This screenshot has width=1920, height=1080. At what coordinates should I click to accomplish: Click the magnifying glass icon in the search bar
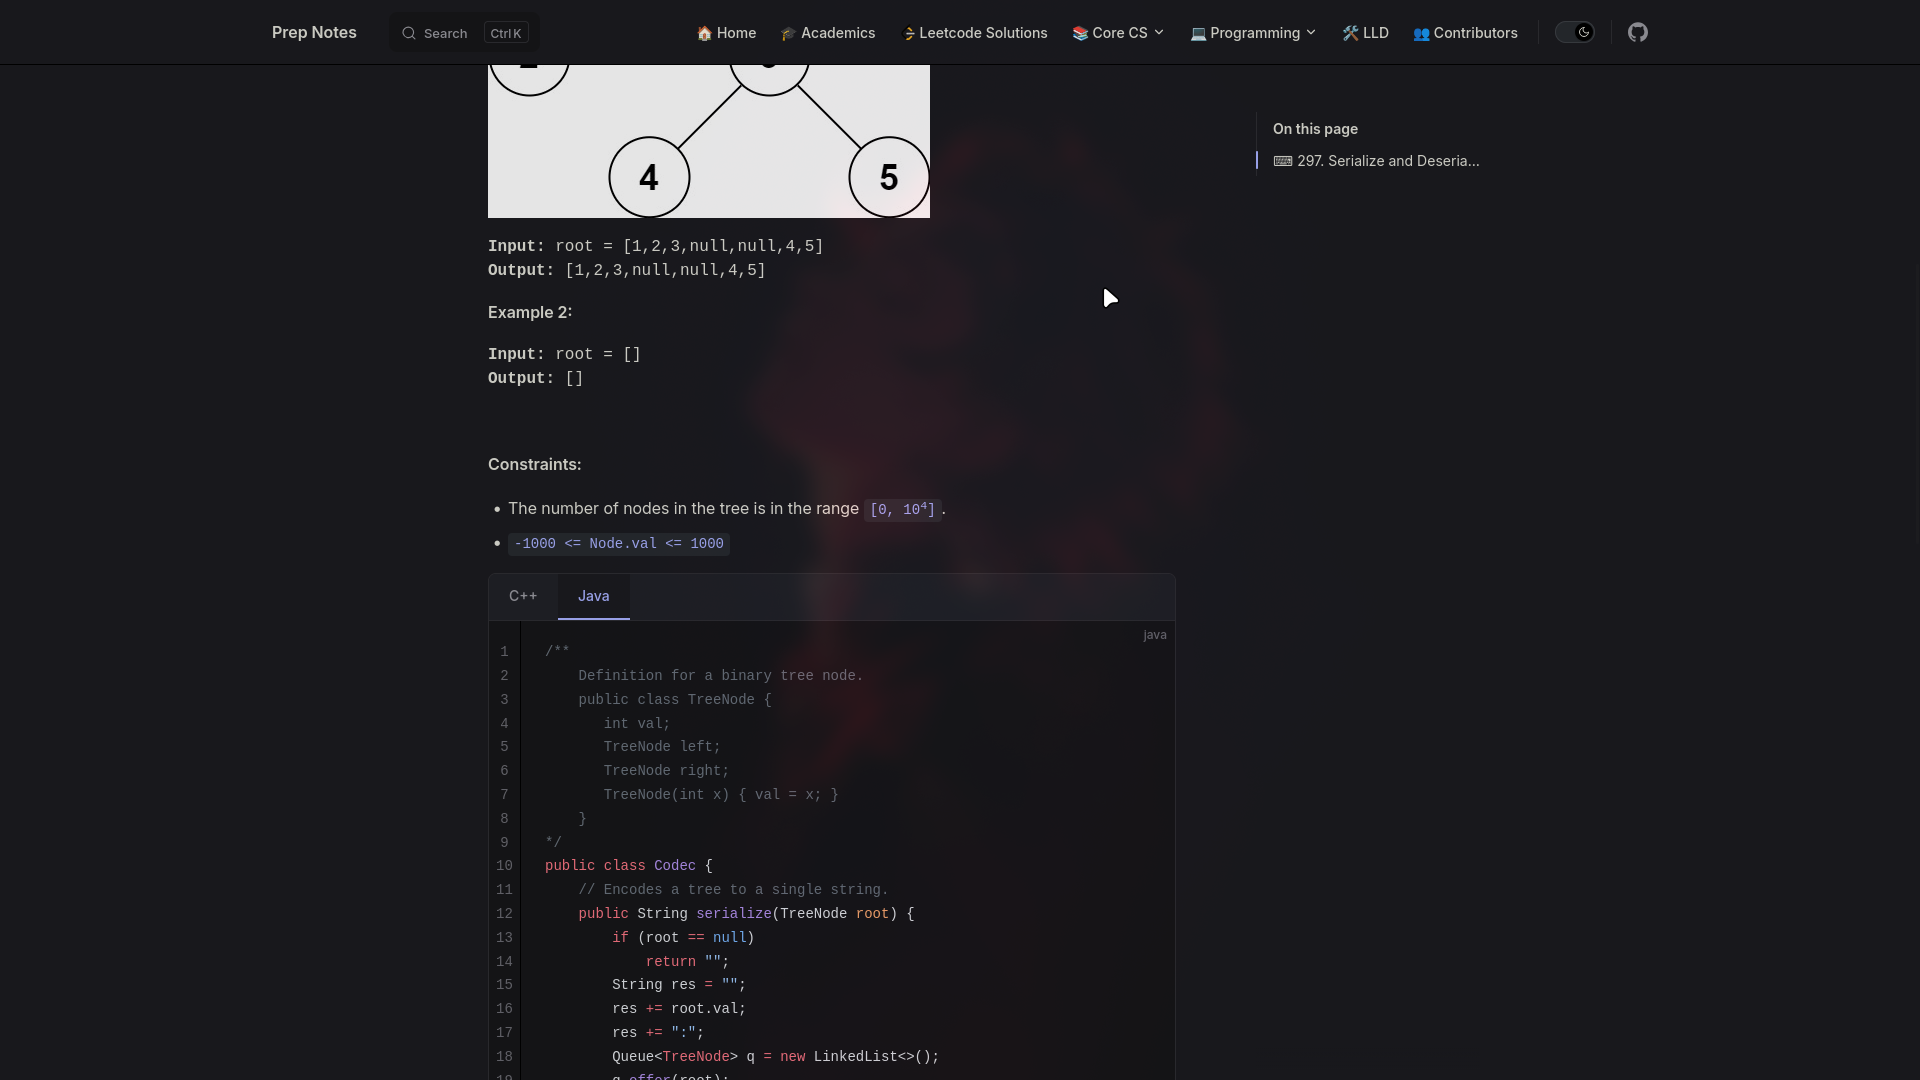click(410, 33)
